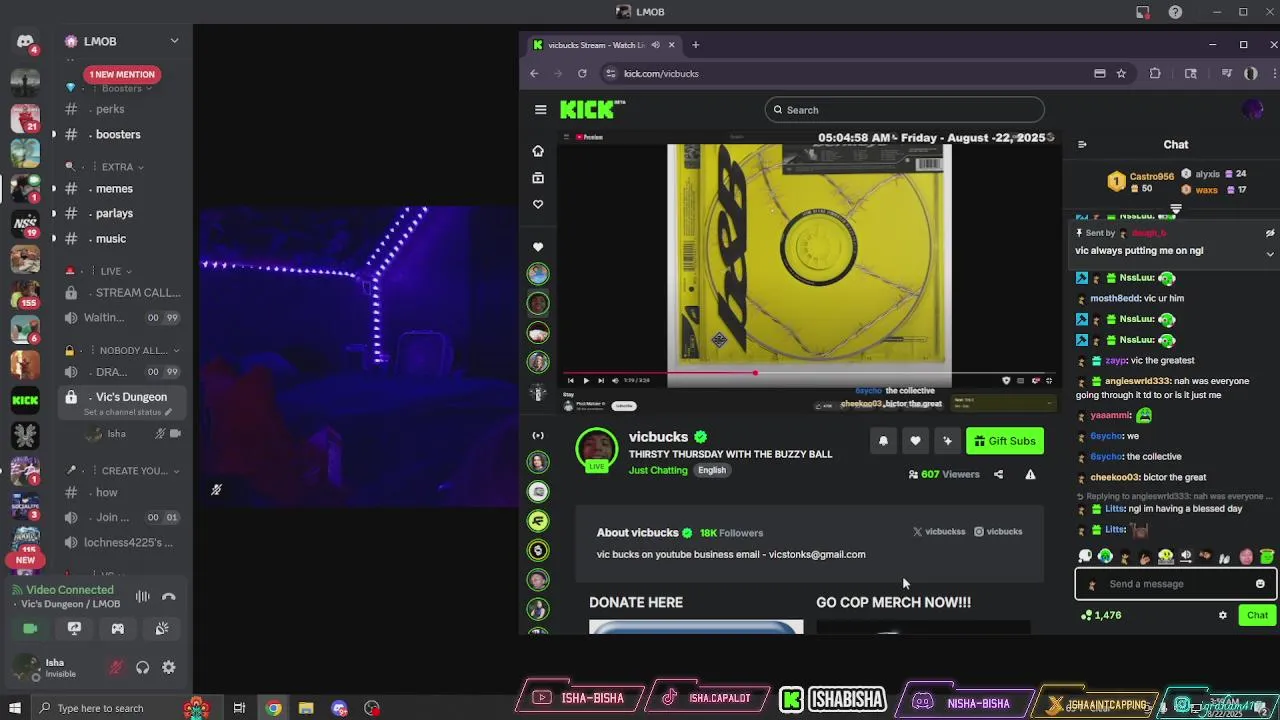The width and height of the screenshot is (1280, 720).
Task: Open Discord user settings gear
Action: 169,667
